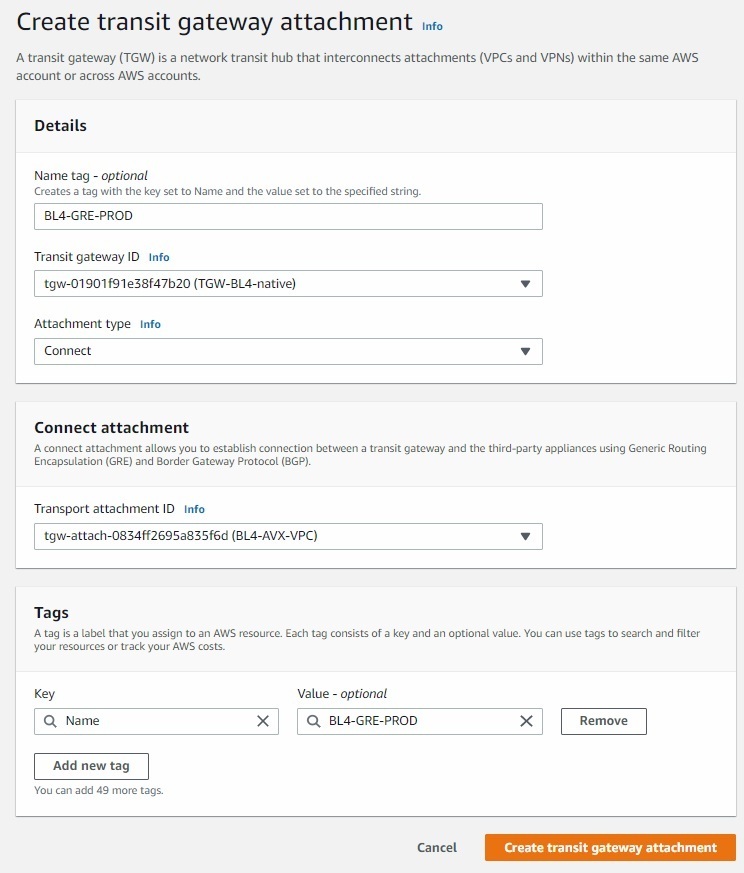Open Info link beside page title

click(432, 26)
